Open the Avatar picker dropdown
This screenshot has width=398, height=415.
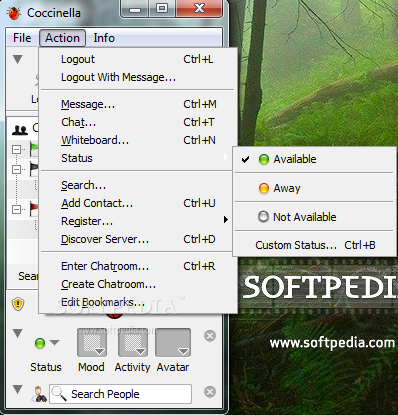coord(173,343)
